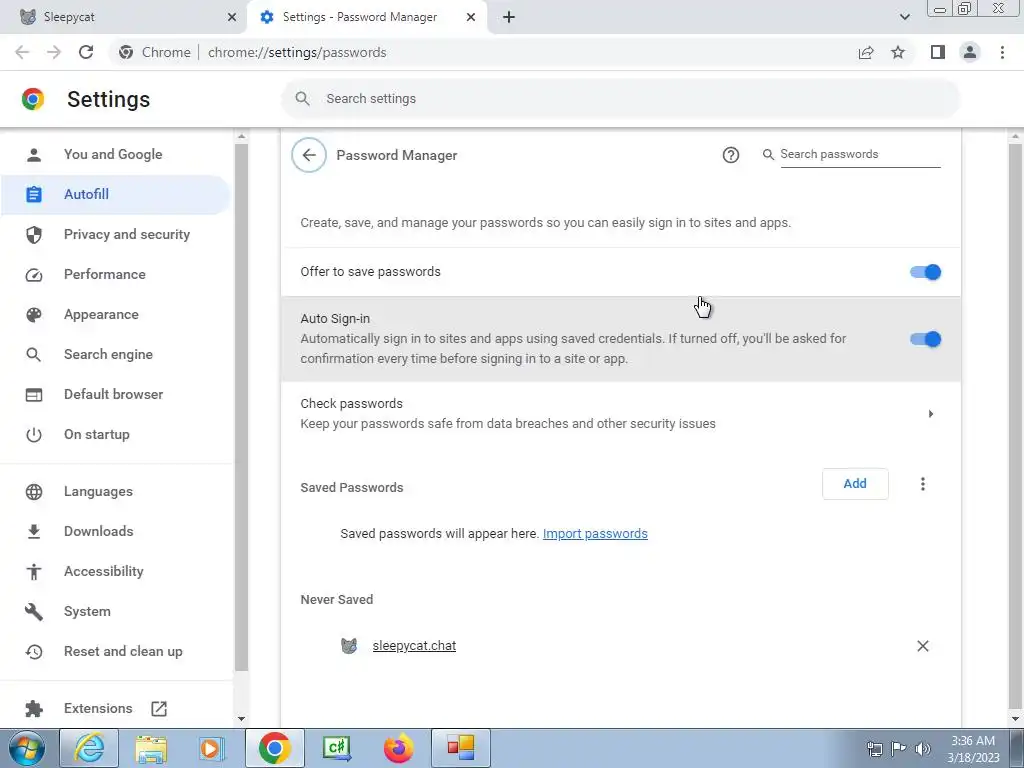The image size is (1024, 768).
Task: Share this page icon
Action: tap(866, 52)
